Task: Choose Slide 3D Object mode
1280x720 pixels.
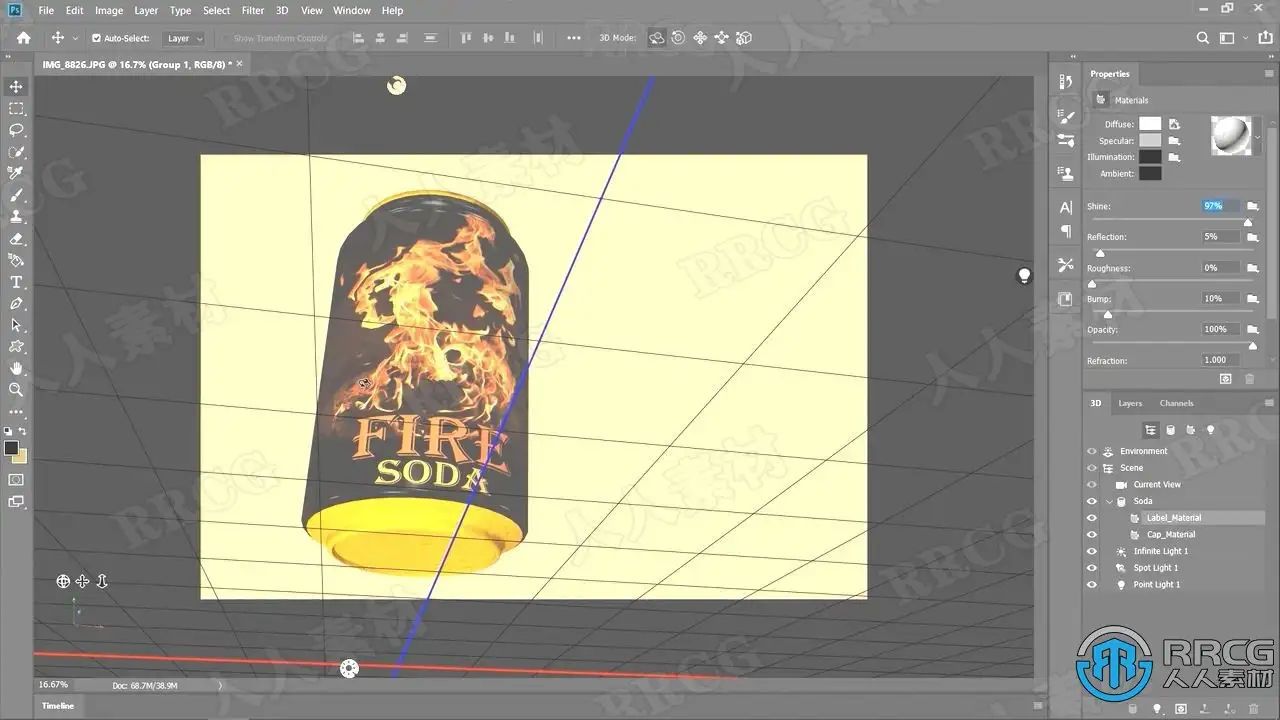Action: 721,38
